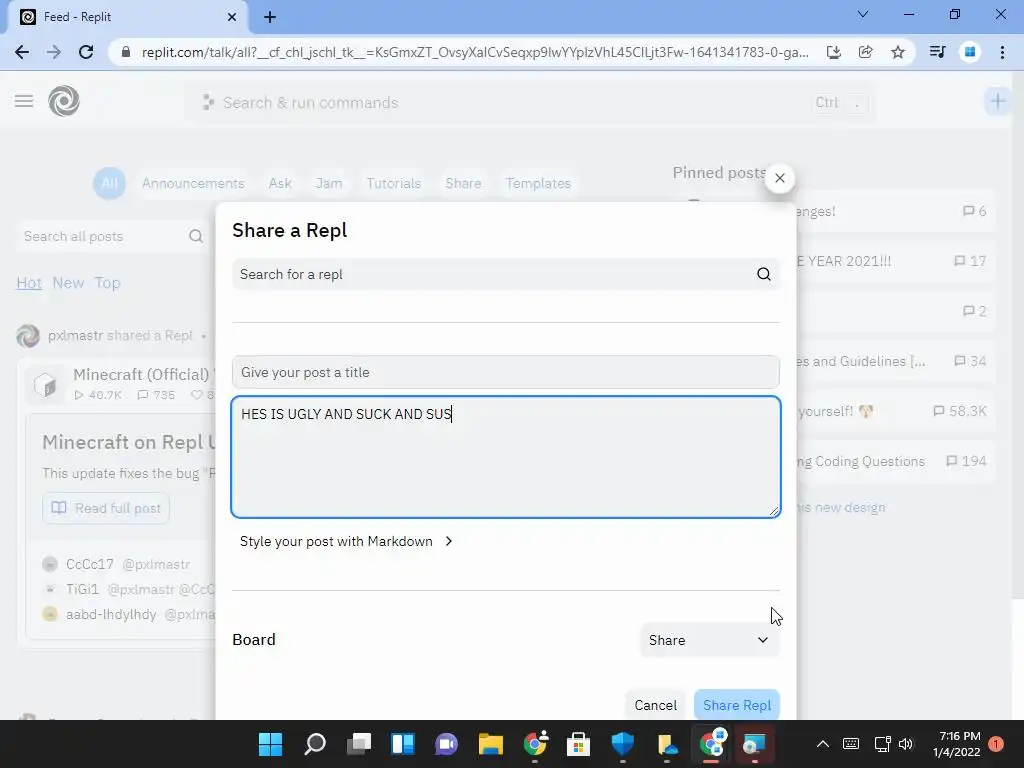Open the Board dropdown showing Share
Screen dimensions: 1024x768
pos(709,640)
